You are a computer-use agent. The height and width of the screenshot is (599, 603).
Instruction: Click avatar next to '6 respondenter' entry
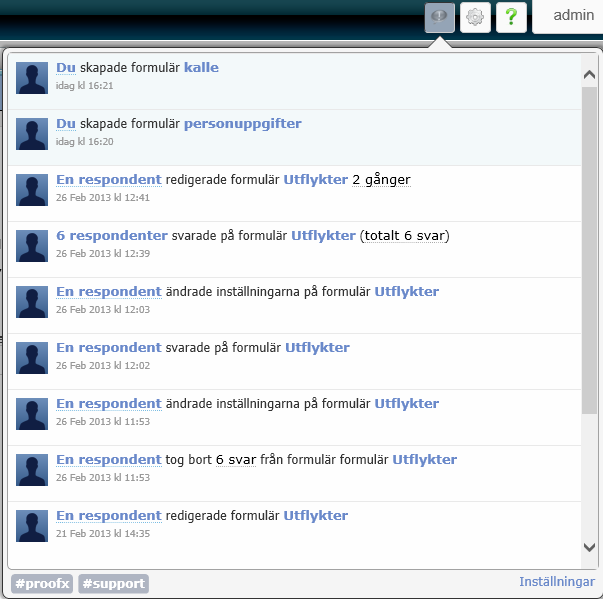[33, 246]
